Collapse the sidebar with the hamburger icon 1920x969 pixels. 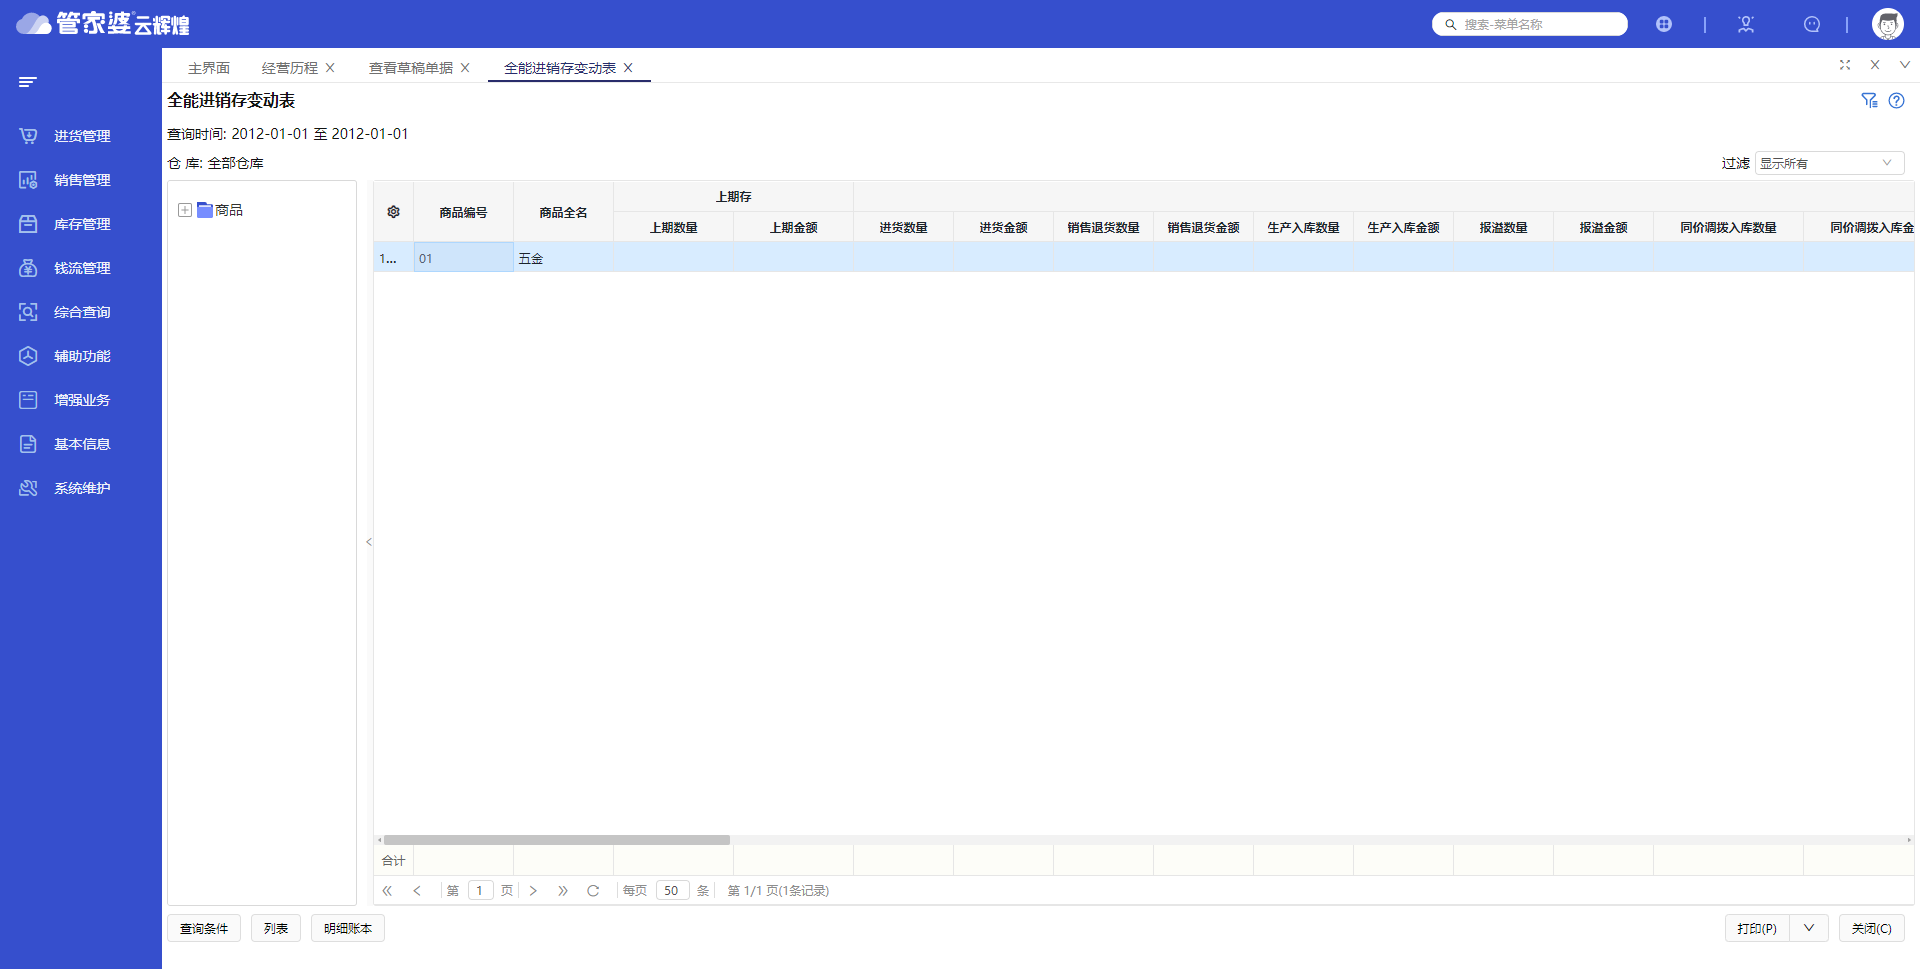[28, 82]
